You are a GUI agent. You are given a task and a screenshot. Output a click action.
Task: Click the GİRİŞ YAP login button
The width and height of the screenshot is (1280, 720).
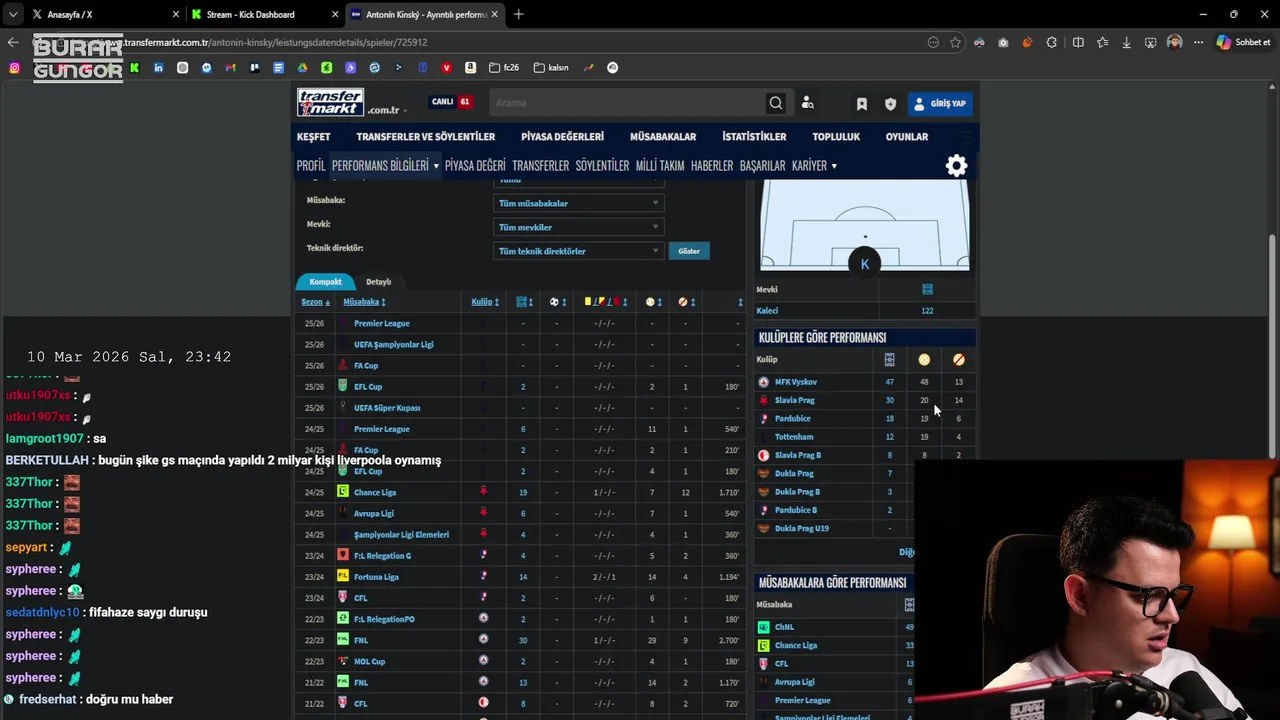click(940, 103)
